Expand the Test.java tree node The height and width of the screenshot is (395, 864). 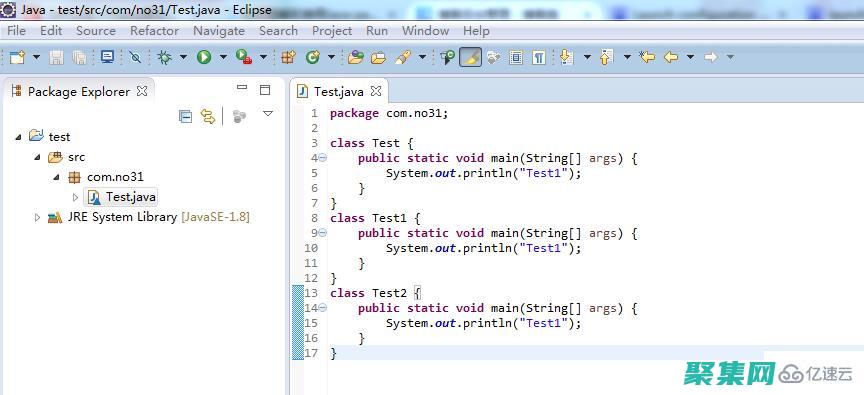(75, 197)
